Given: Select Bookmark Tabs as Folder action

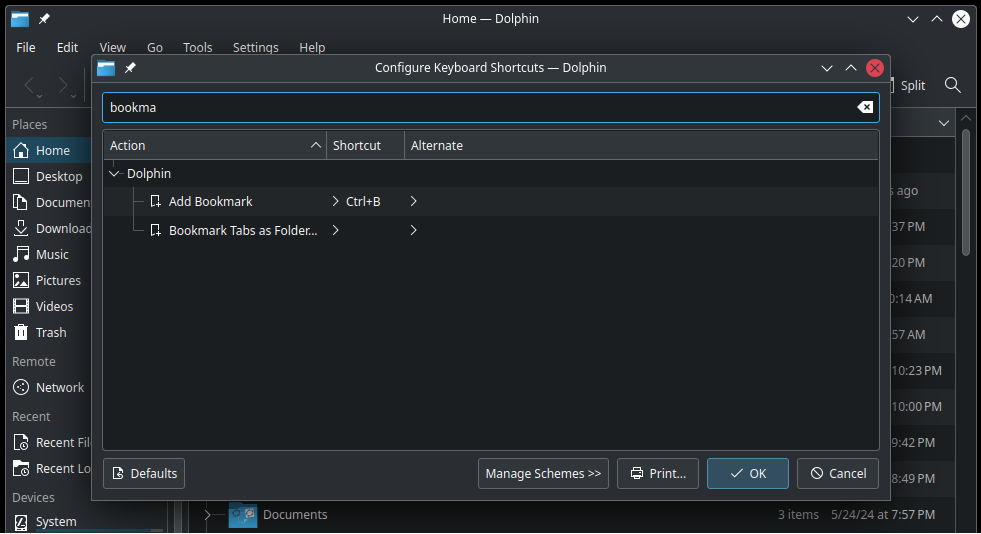Looking at the screenshot, I should (x=490, y=230).
